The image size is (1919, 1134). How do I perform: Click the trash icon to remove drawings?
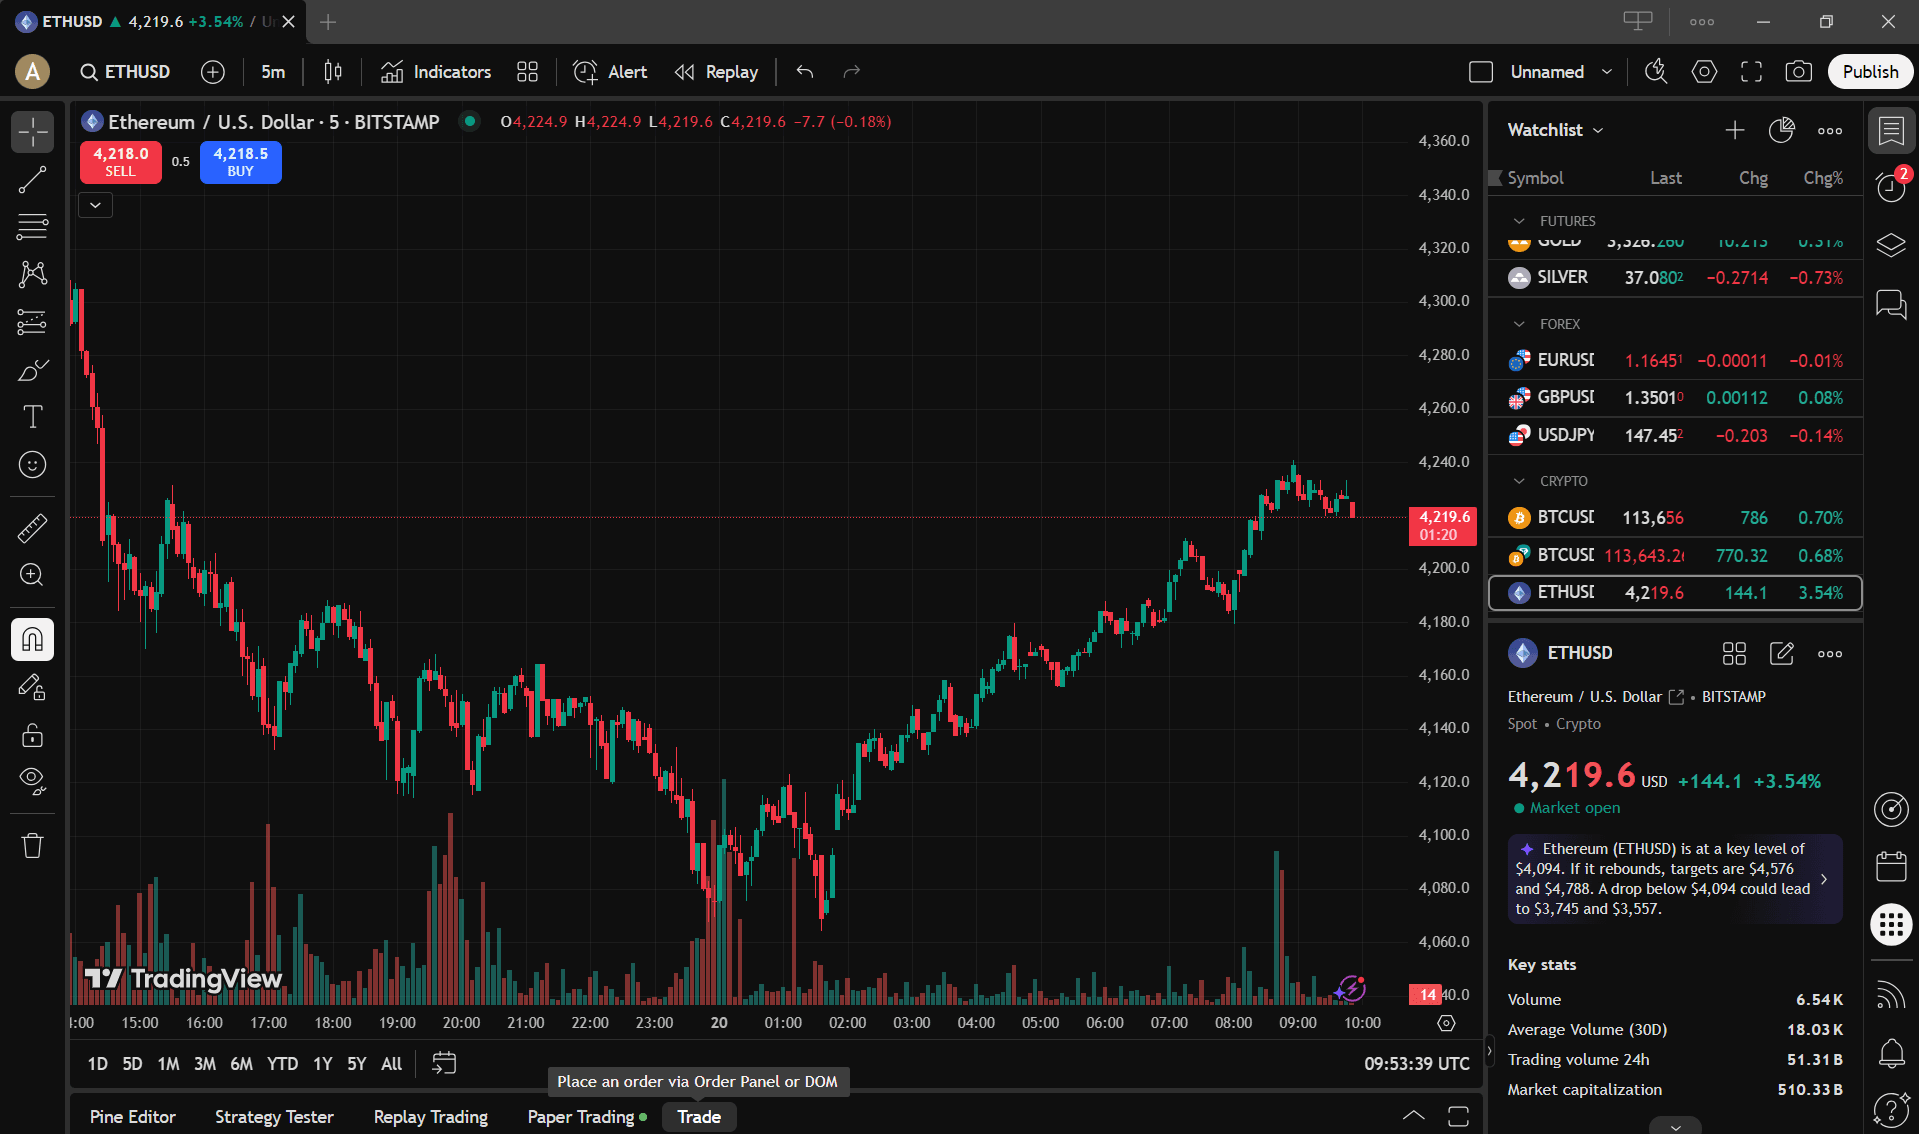coord(32,846)
